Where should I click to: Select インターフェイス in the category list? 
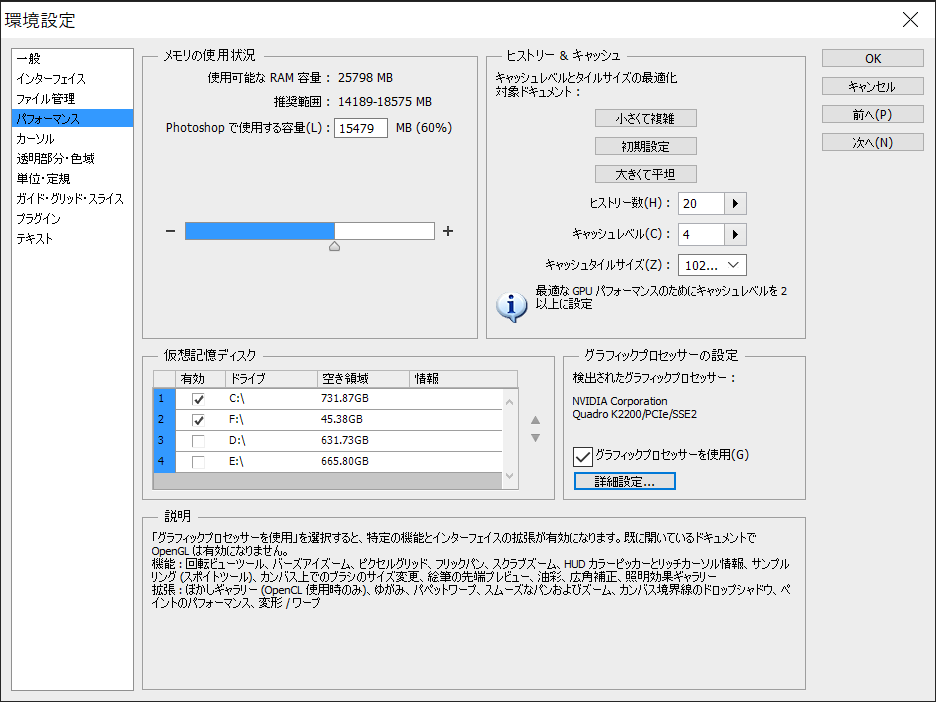[x=51, y=79]
